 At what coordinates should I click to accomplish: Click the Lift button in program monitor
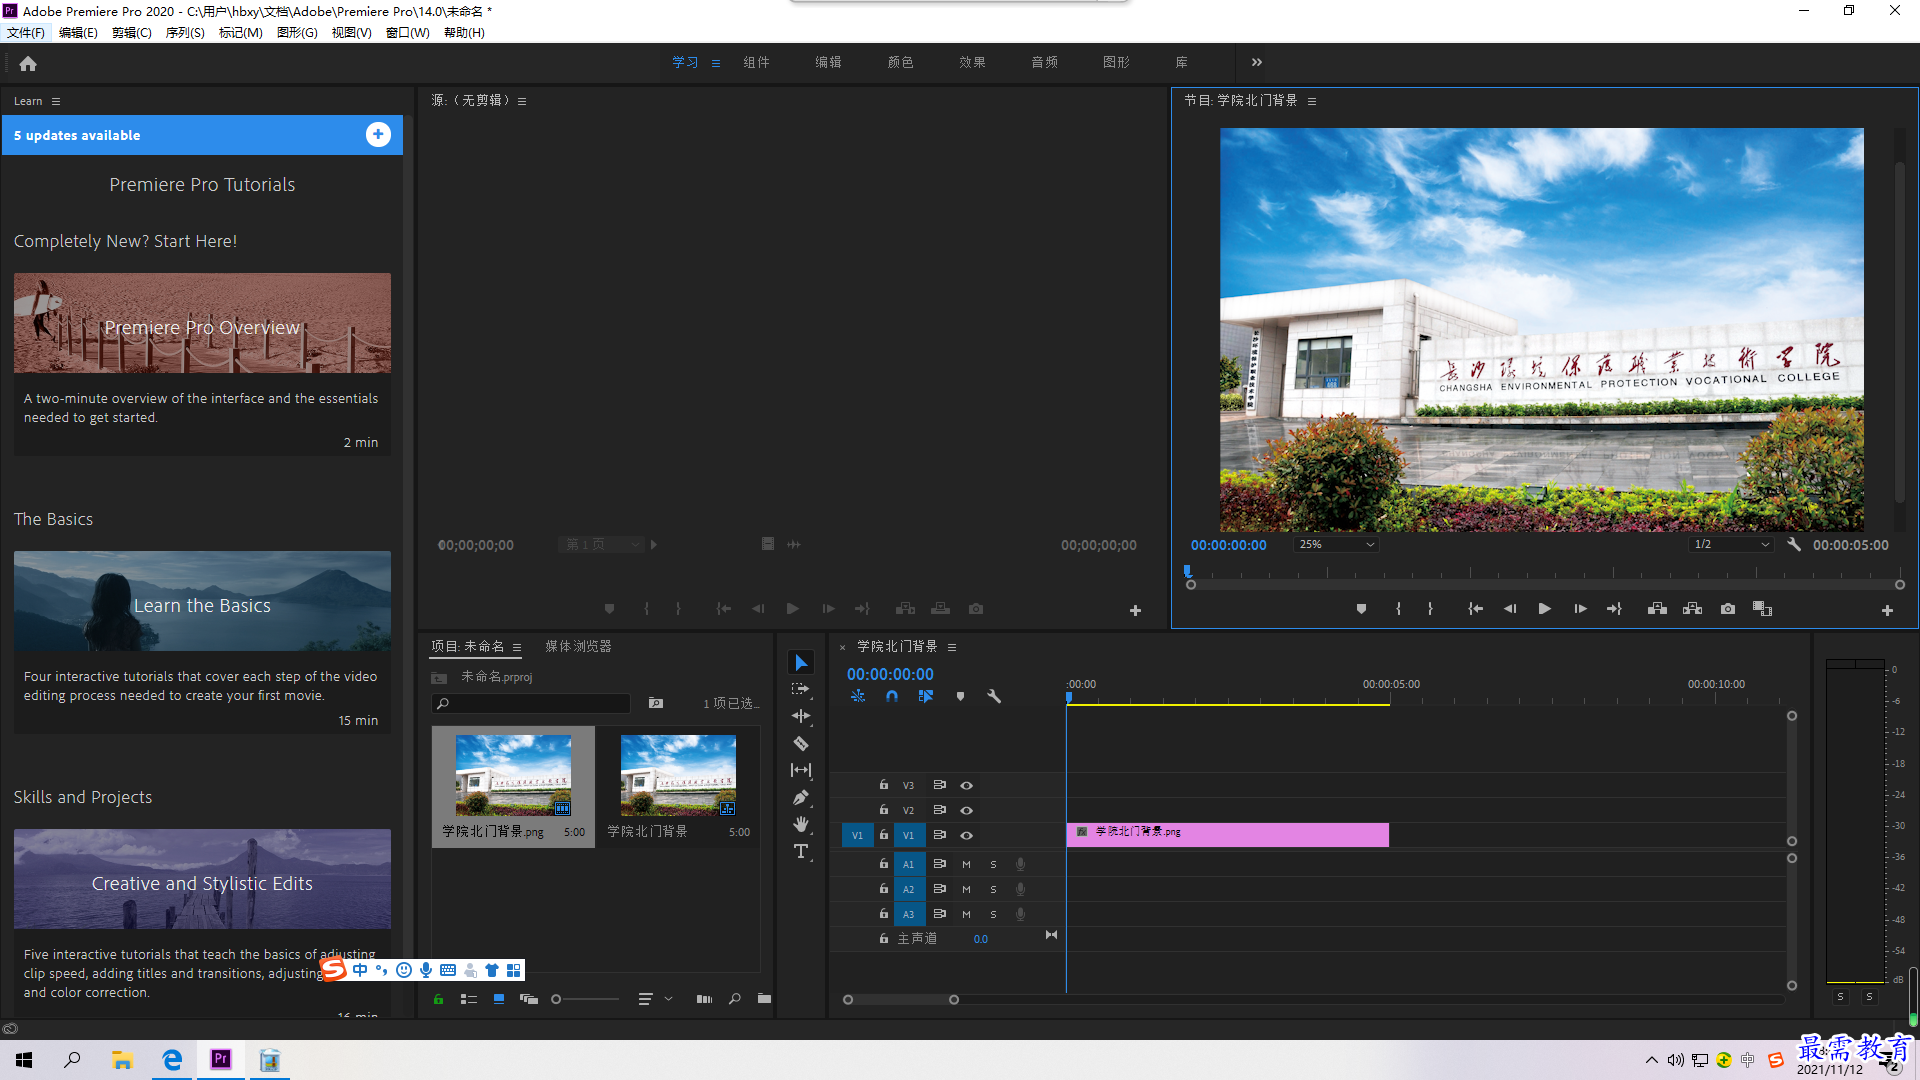tap(1657, 609)
